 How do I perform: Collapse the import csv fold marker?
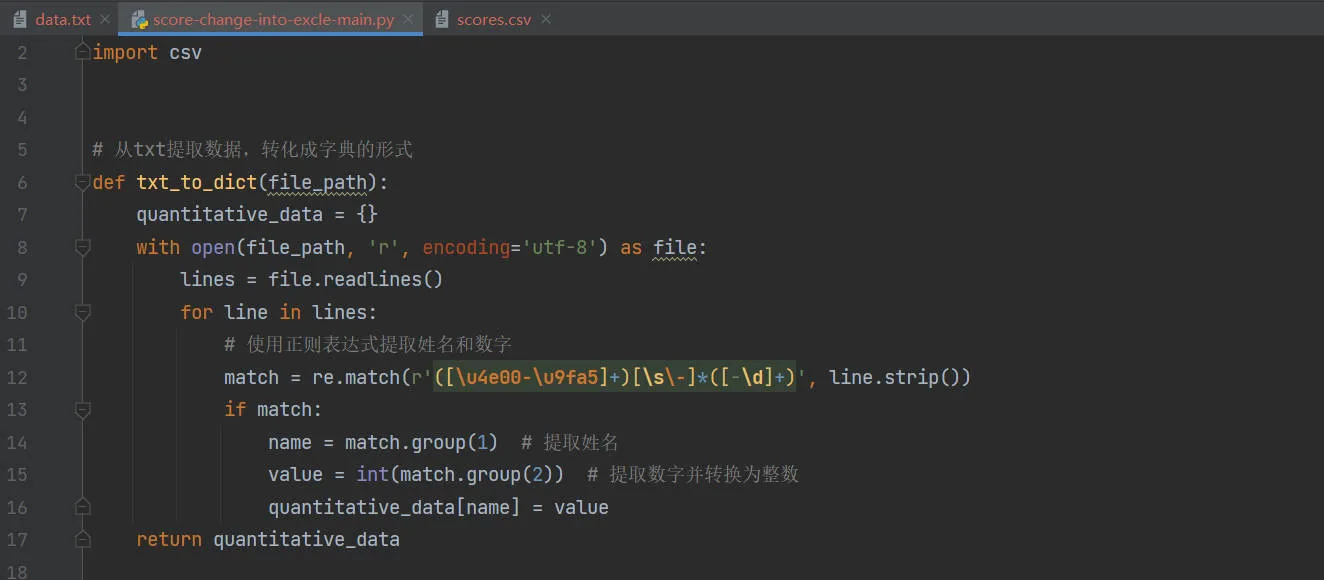click(x=83, y=53)
